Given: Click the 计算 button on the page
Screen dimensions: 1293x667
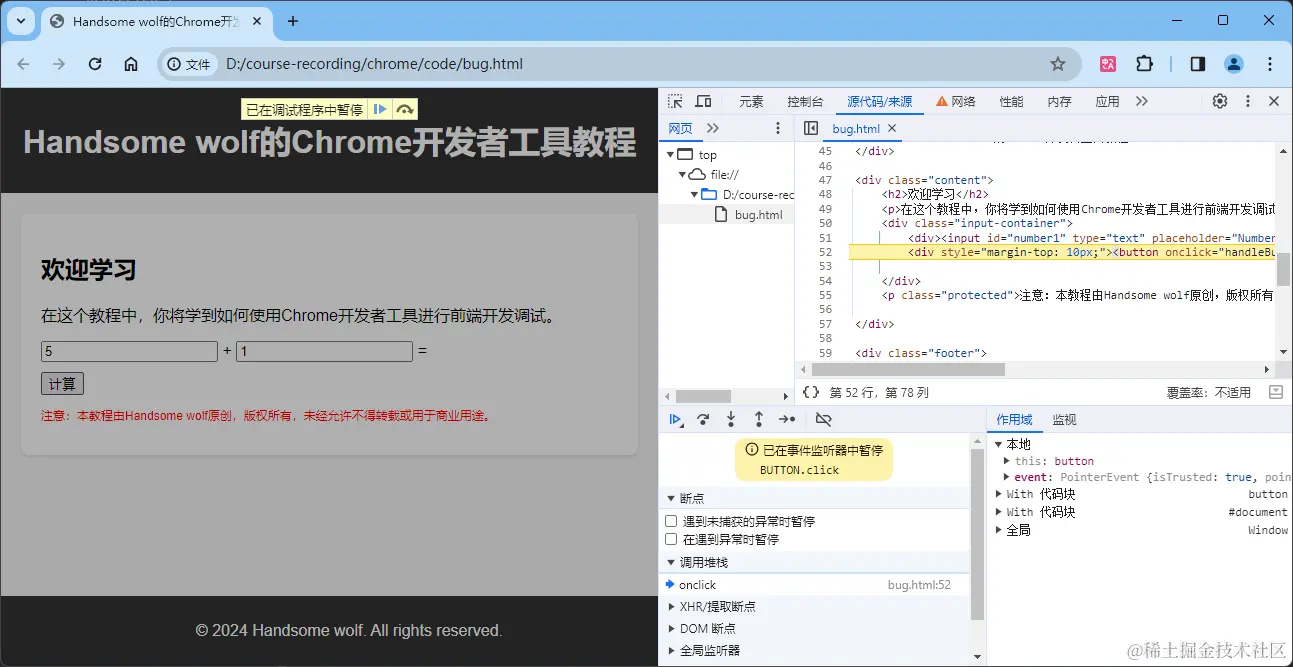Looking at the screenshot, I should [62, 384].
